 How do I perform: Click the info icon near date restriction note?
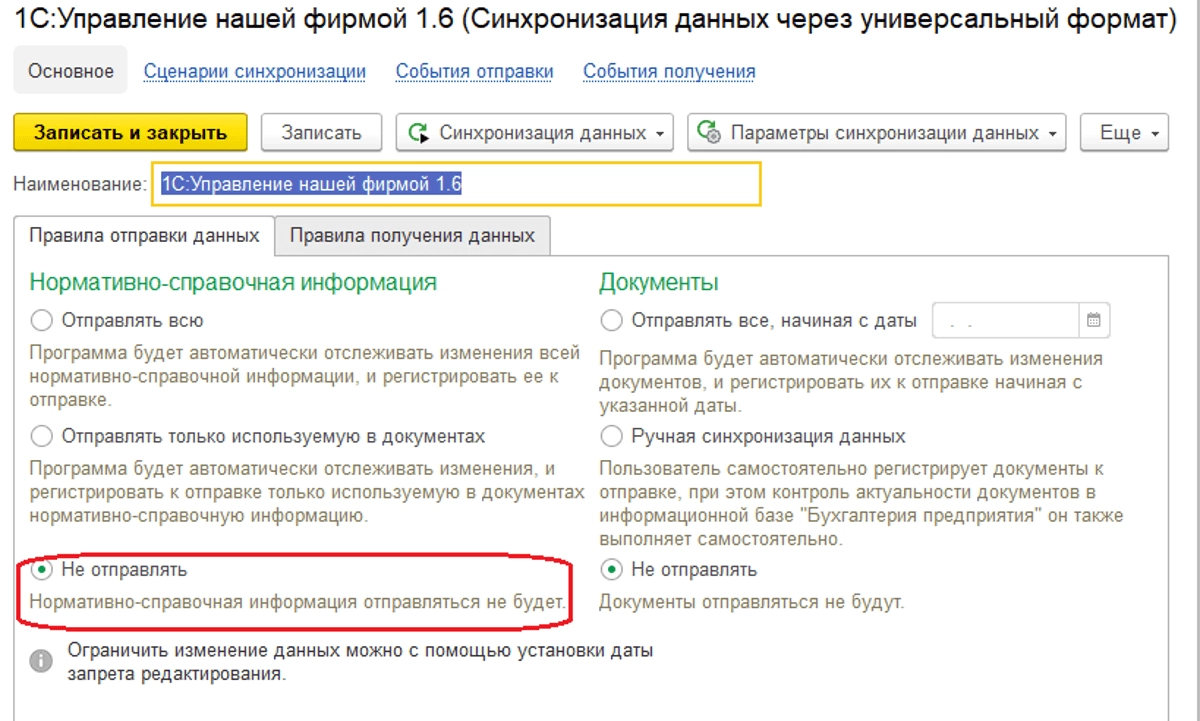click(41, 661)
